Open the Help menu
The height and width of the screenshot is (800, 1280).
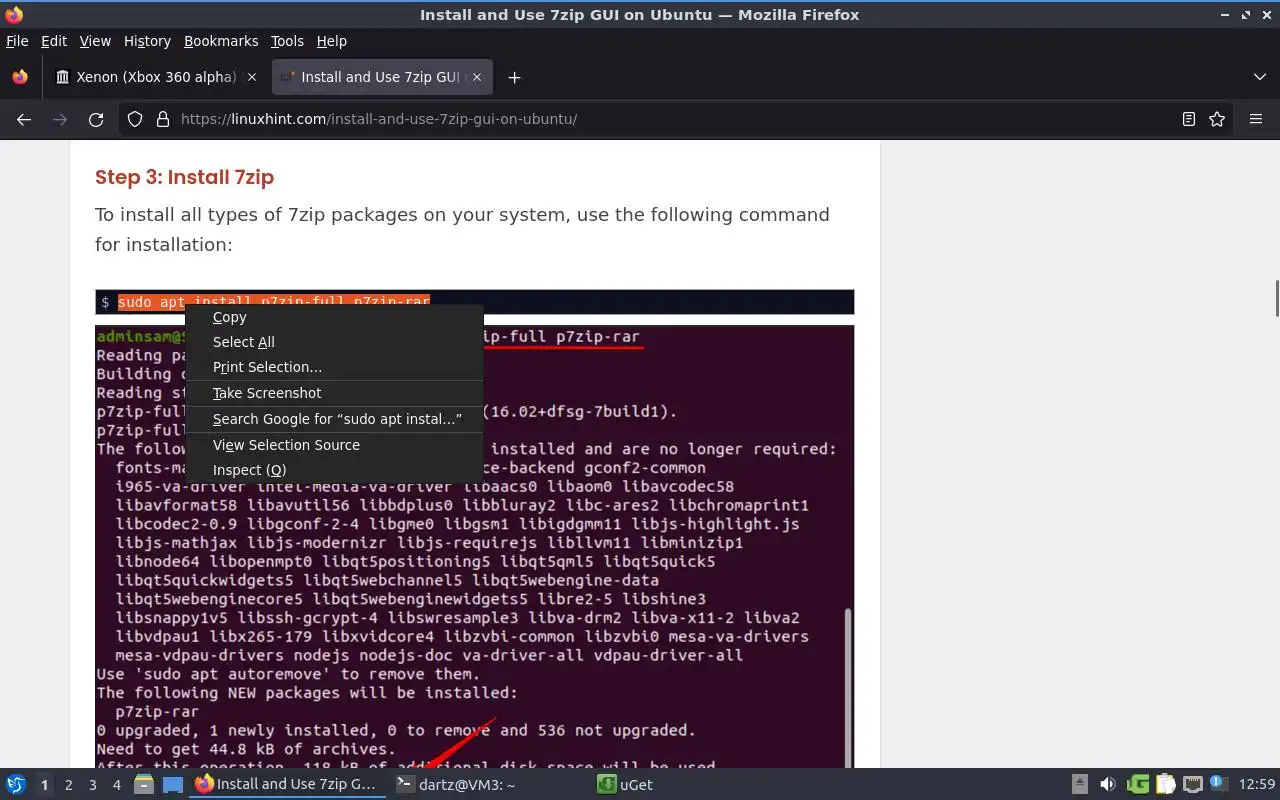[332, 41]
